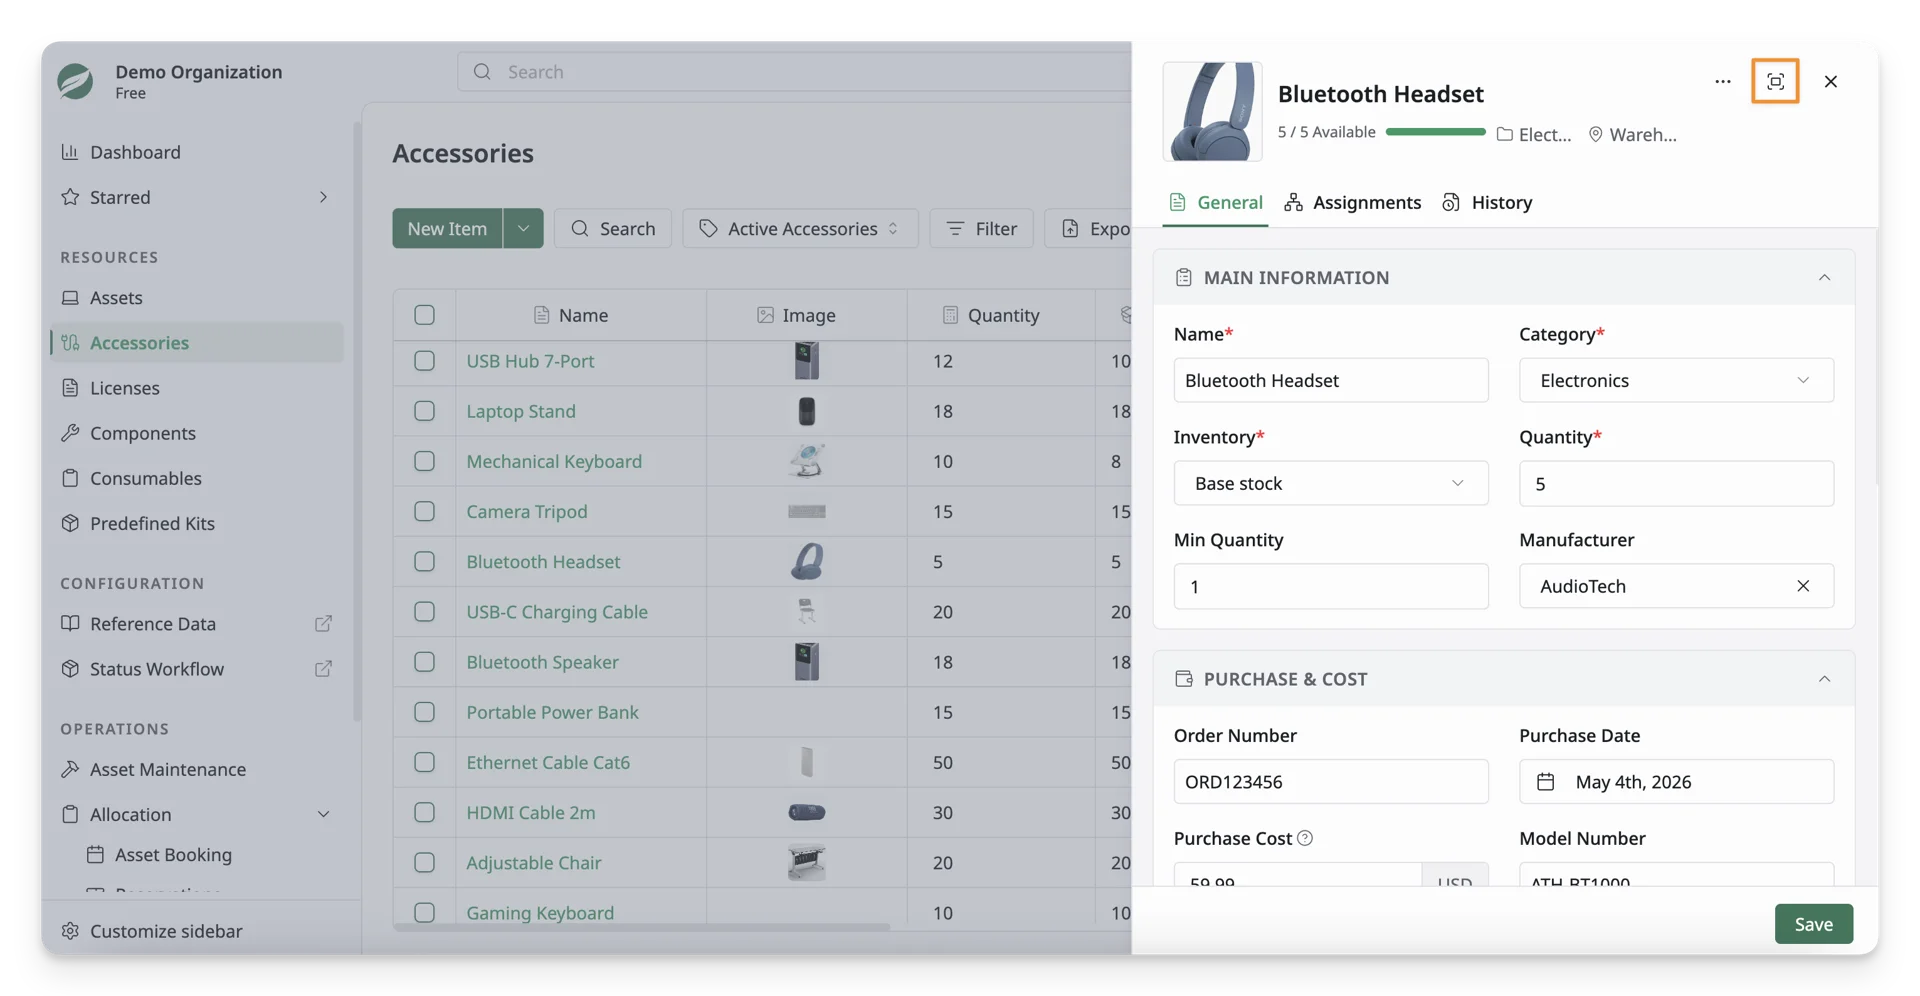Go to Dashboard in sidebar
Image resolution: width=1920 pixels, height=996 pixels.
tap(135, 152)
